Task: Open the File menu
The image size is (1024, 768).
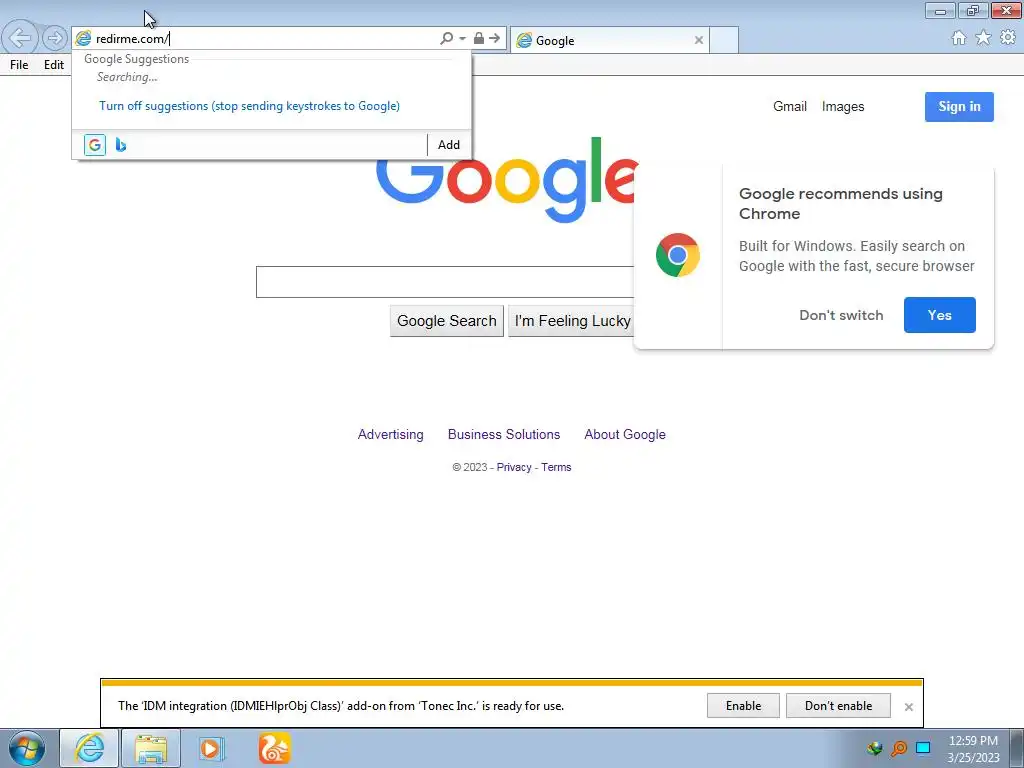Action: click(x=19, y=65)
